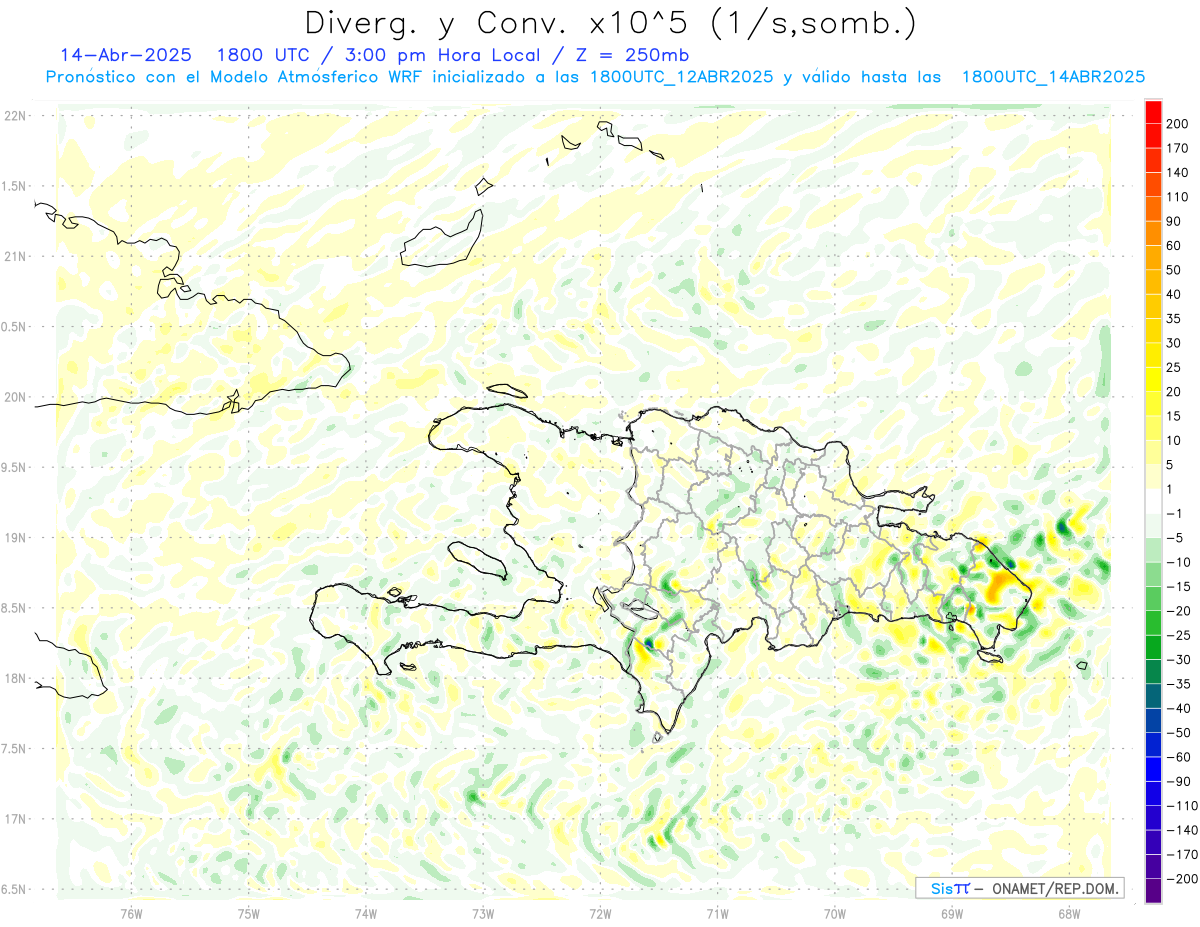Image resolution: width=1200 pixels, height=927 pixels.
Task: Click the '7.5N' latitude label
Action: [14, 748]
